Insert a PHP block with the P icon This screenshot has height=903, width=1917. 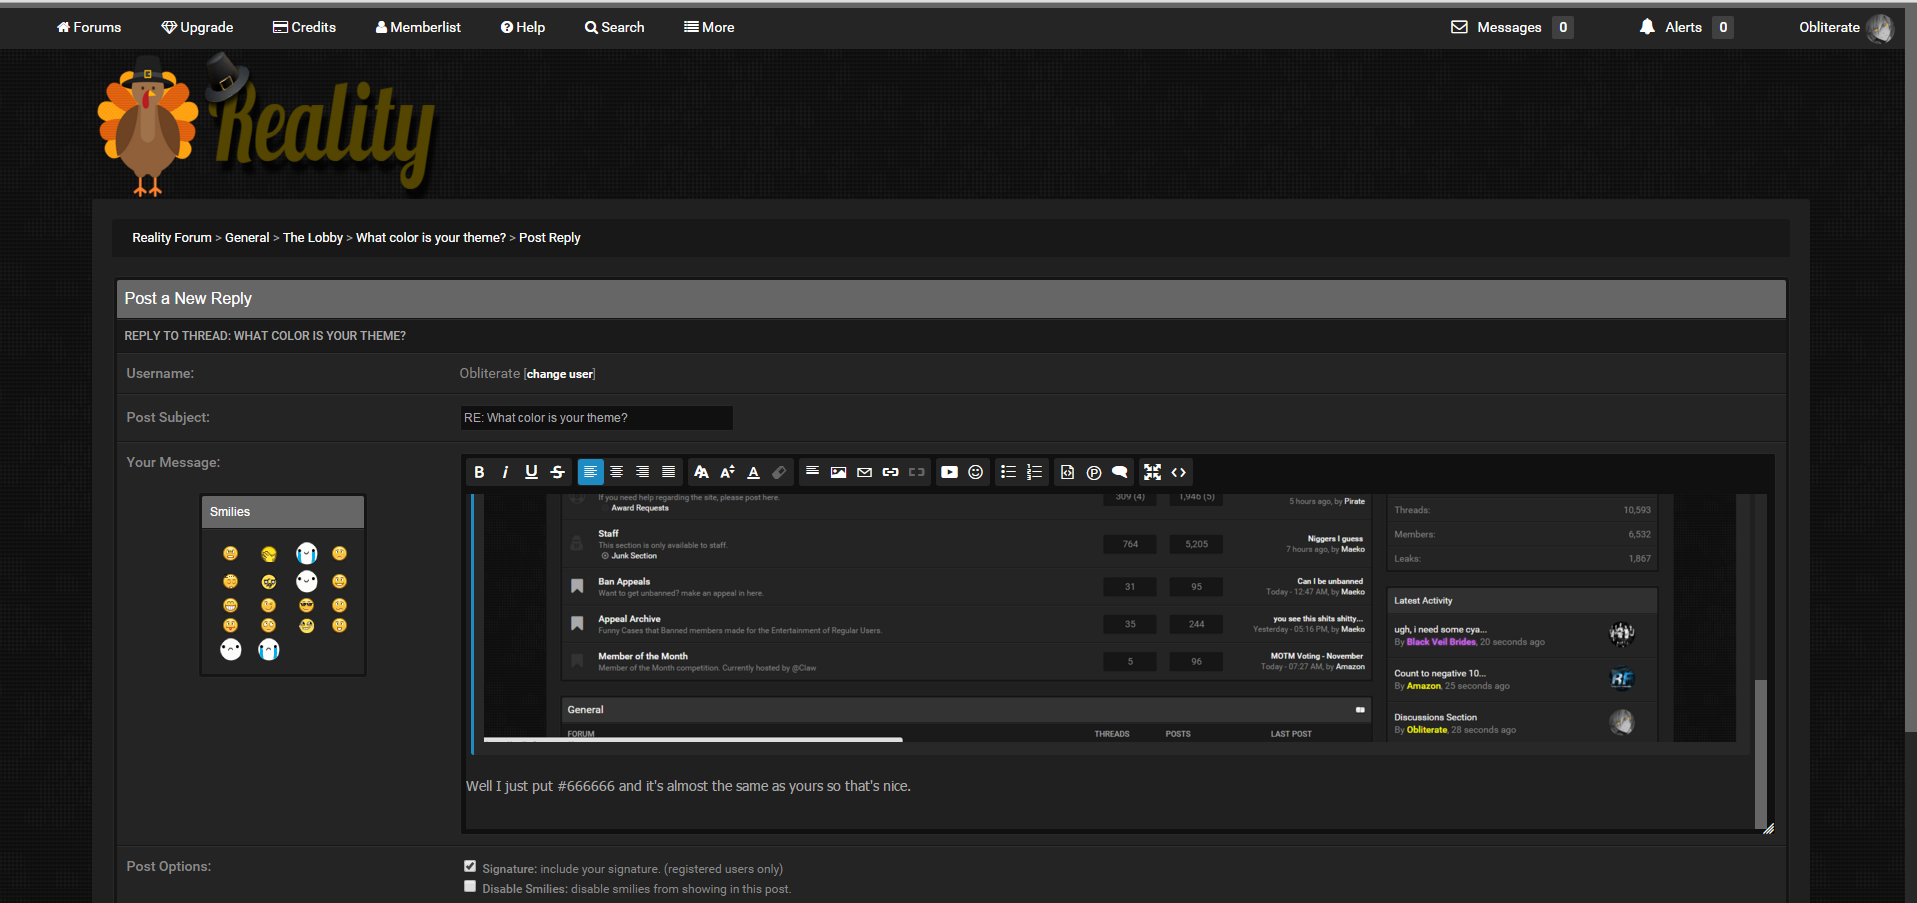pos(1093,472)
